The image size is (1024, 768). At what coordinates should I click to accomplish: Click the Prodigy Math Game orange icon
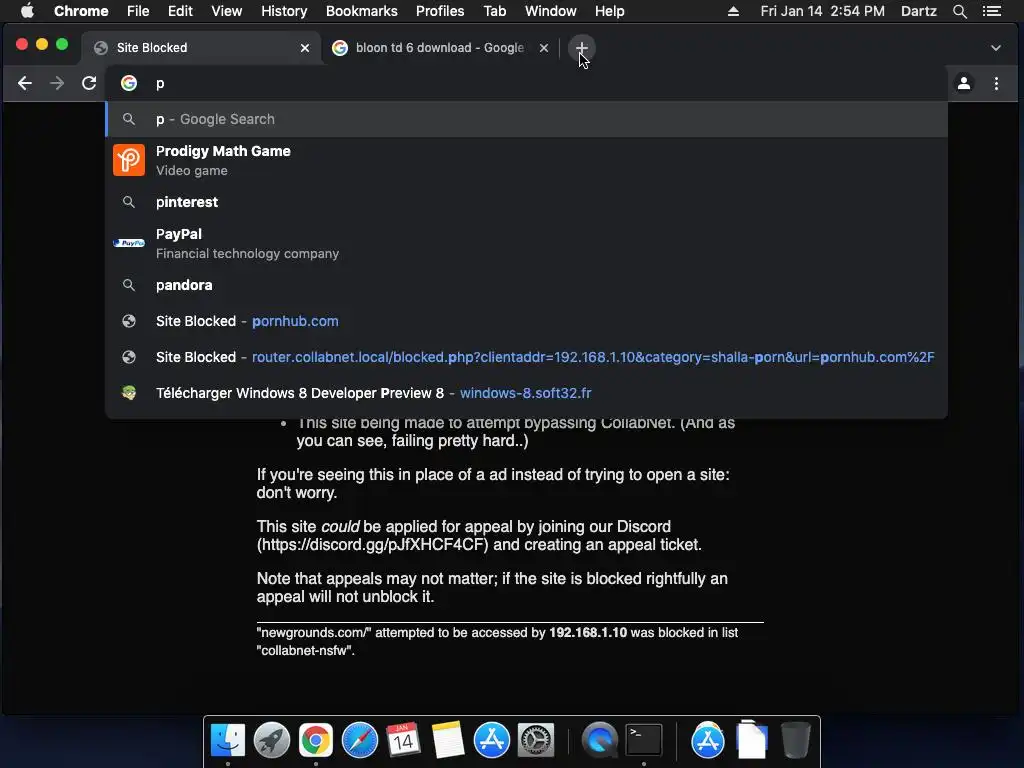[x=129, y=161]
